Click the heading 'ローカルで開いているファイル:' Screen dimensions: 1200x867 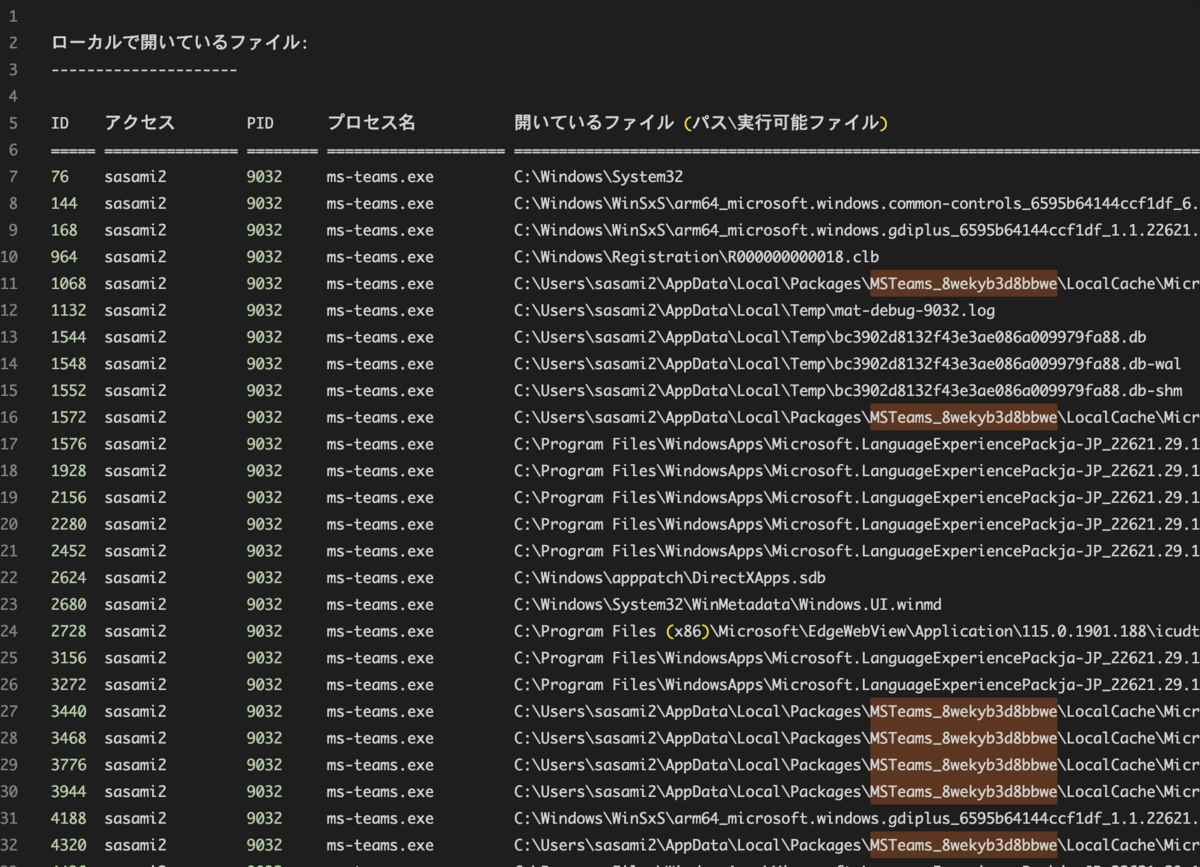(x=179, y=43)
